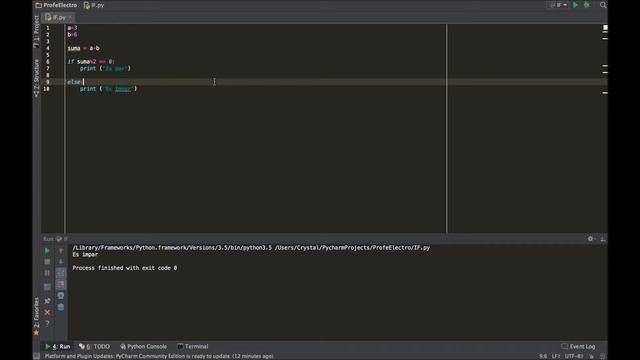Image resolution: width=640 pixels, height=360 pixels.
Task: Click the python3.5 command line in console
Action: pyautogui.click(x=251, y=247)
